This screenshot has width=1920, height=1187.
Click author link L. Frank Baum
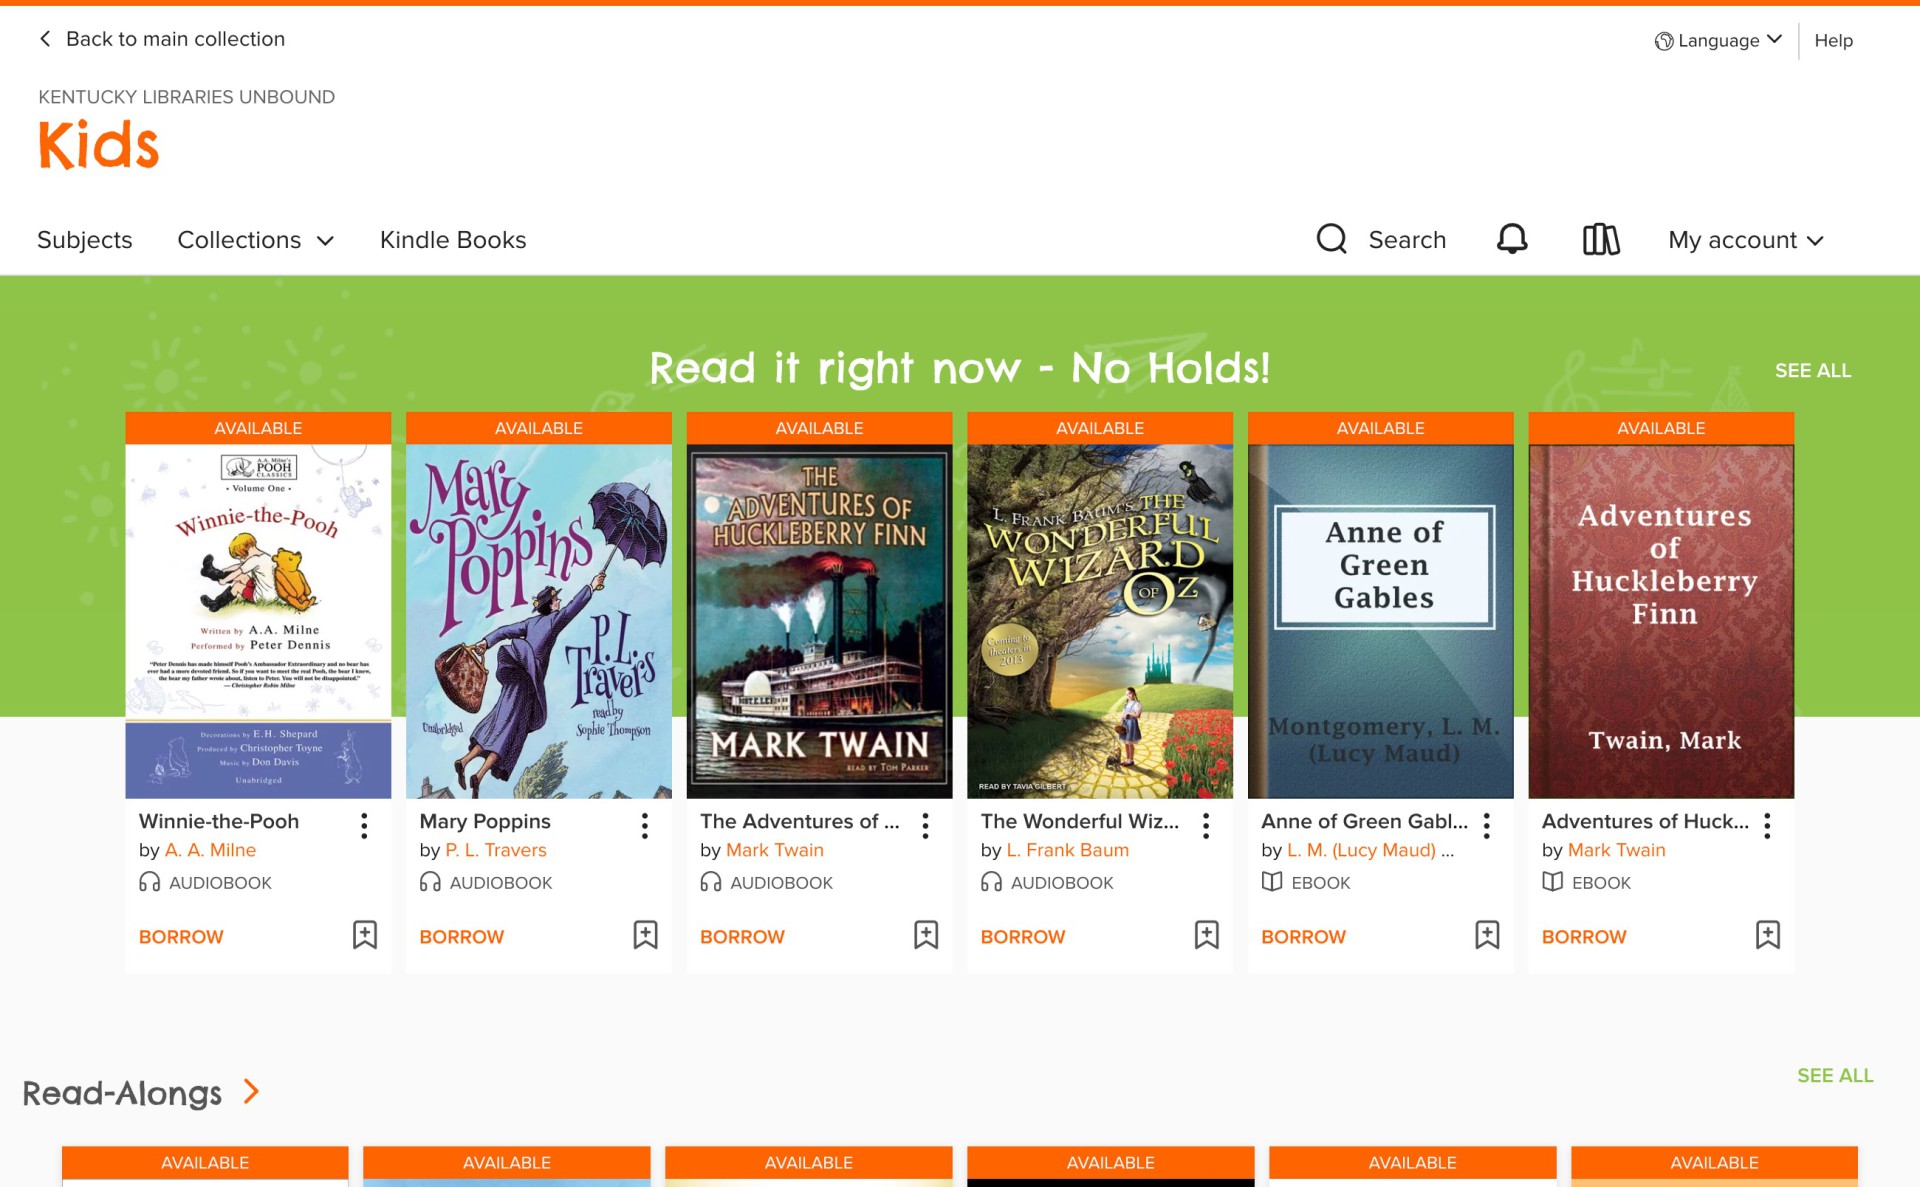coord(1067,850)
